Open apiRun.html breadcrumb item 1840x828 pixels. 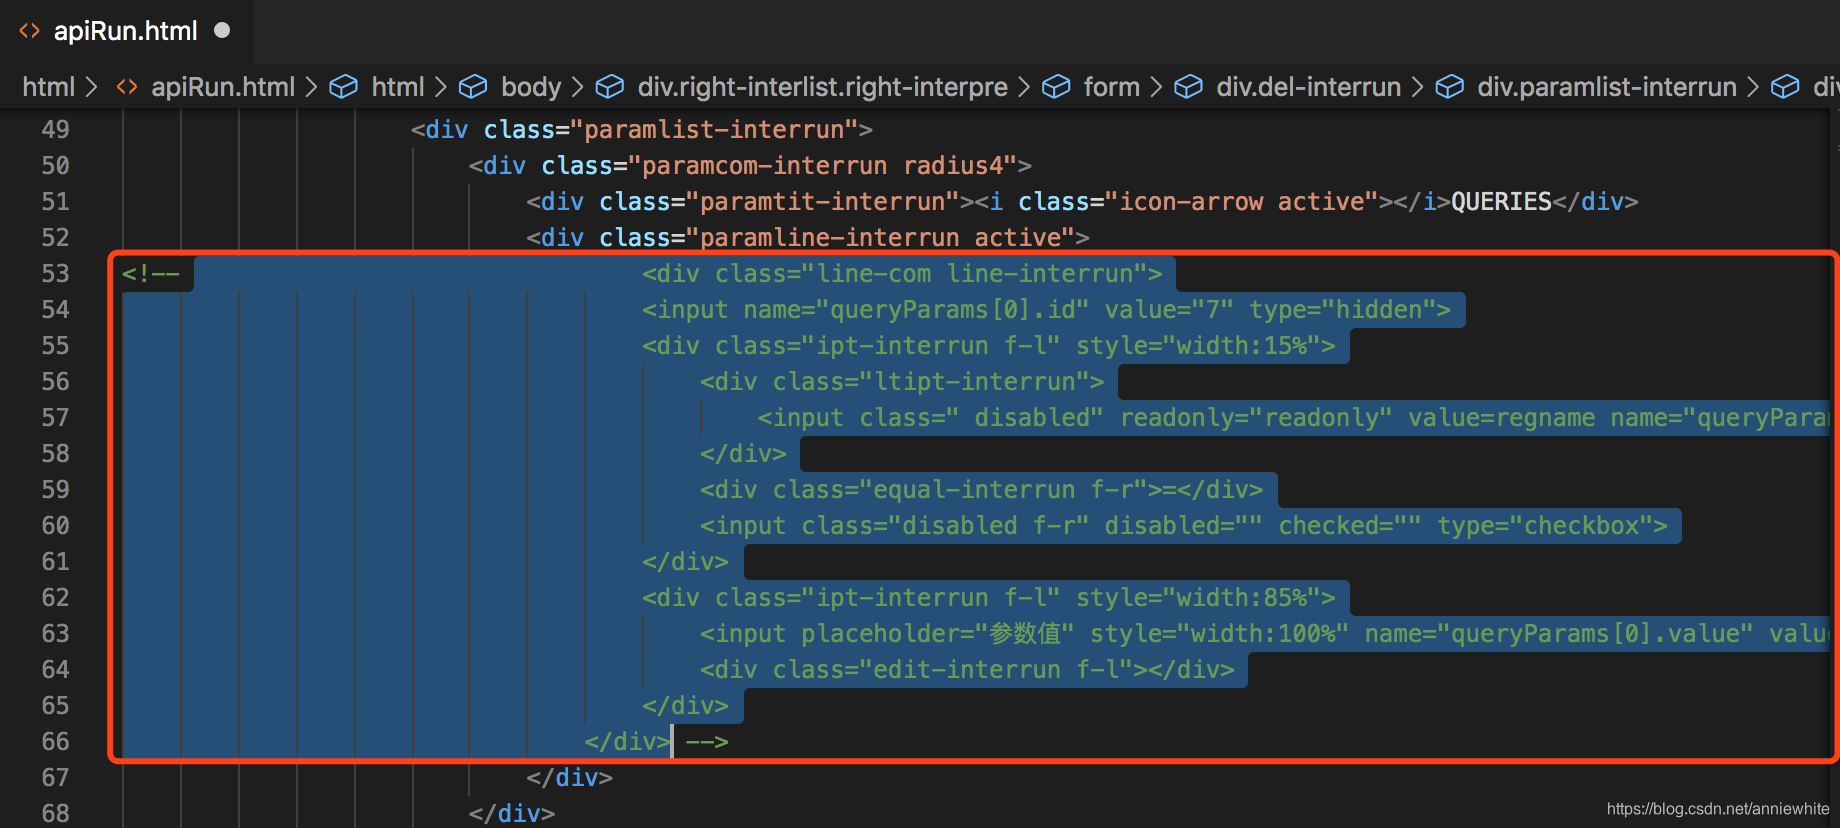[x=223, y=87]
